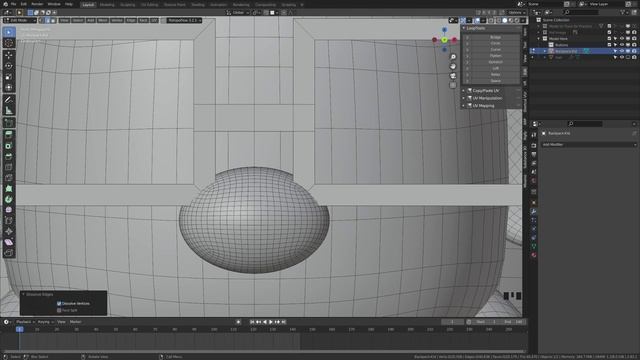This screenshot has width=640, height=360.
Task: Toggle eye on highlighted outliner row
Action: [x=622, y=51]
